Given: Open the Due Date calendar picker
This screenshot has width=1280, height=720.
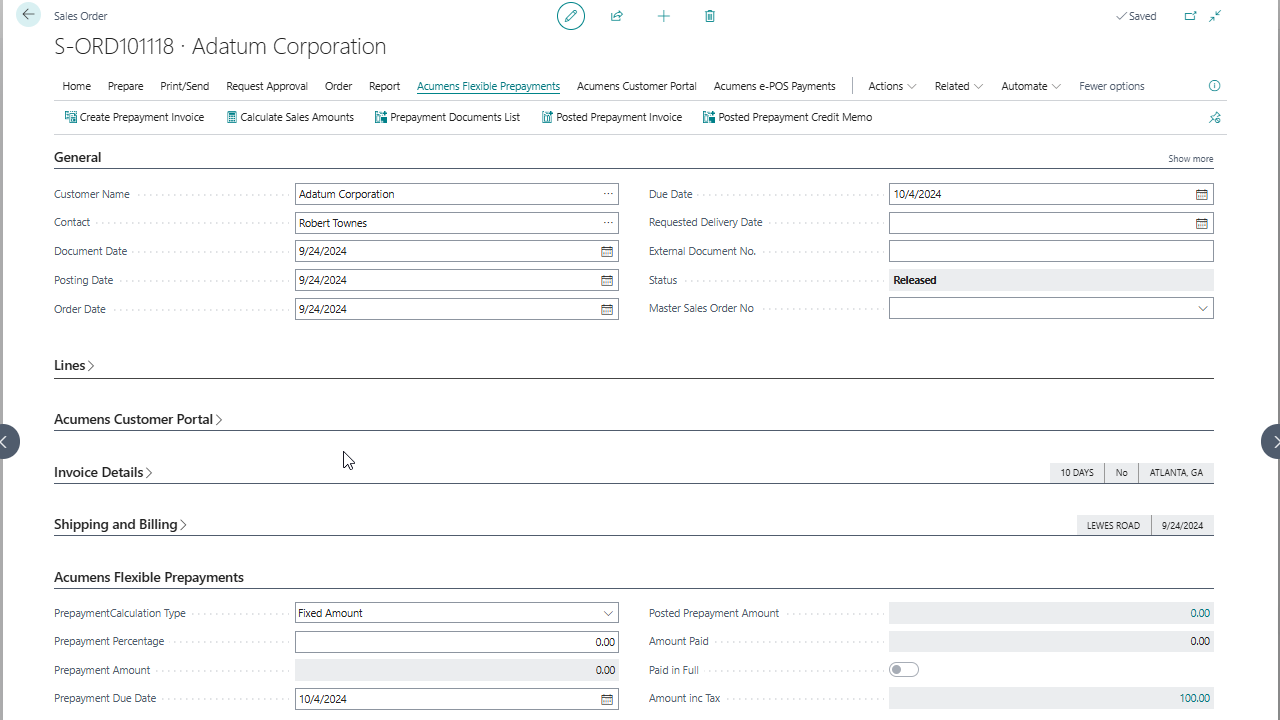Looking at the screenshot, I should click(x=1202, y=195).
